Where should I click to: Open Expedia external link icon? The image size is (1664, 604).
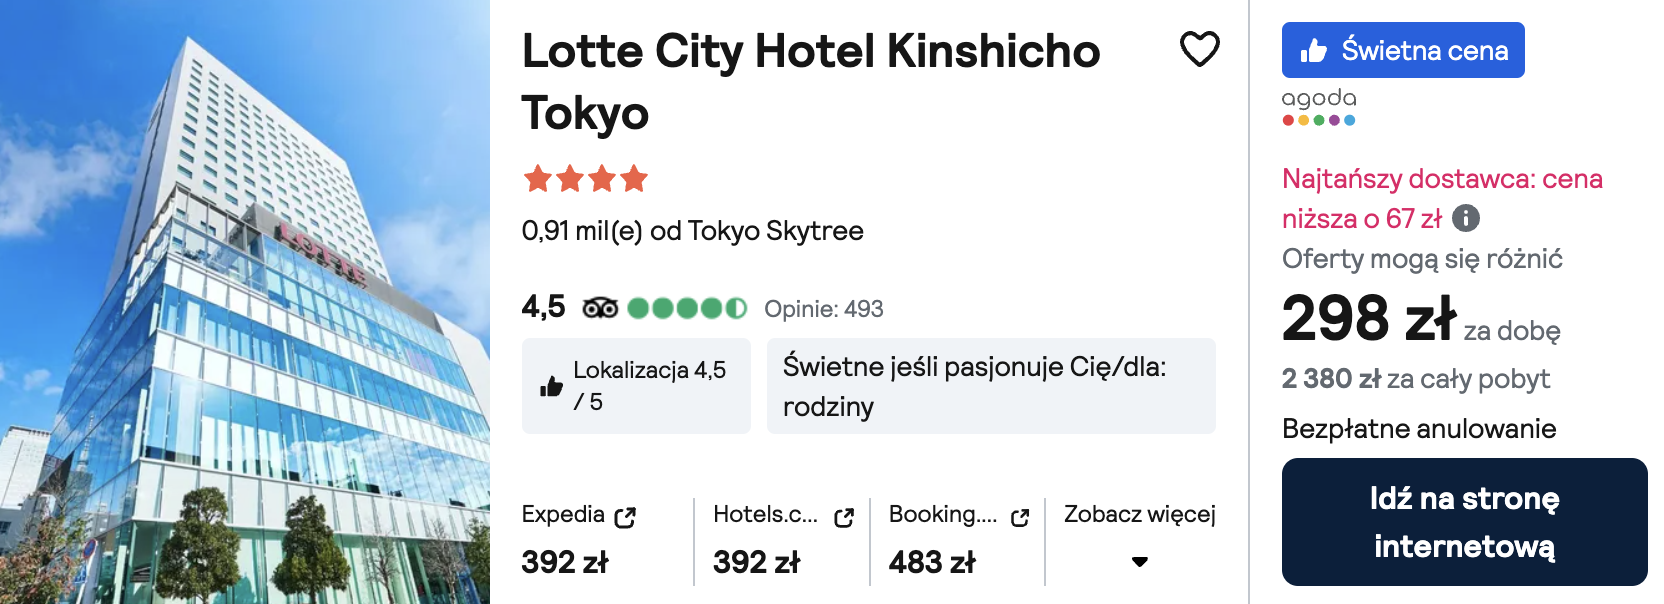tap(625, 517)
